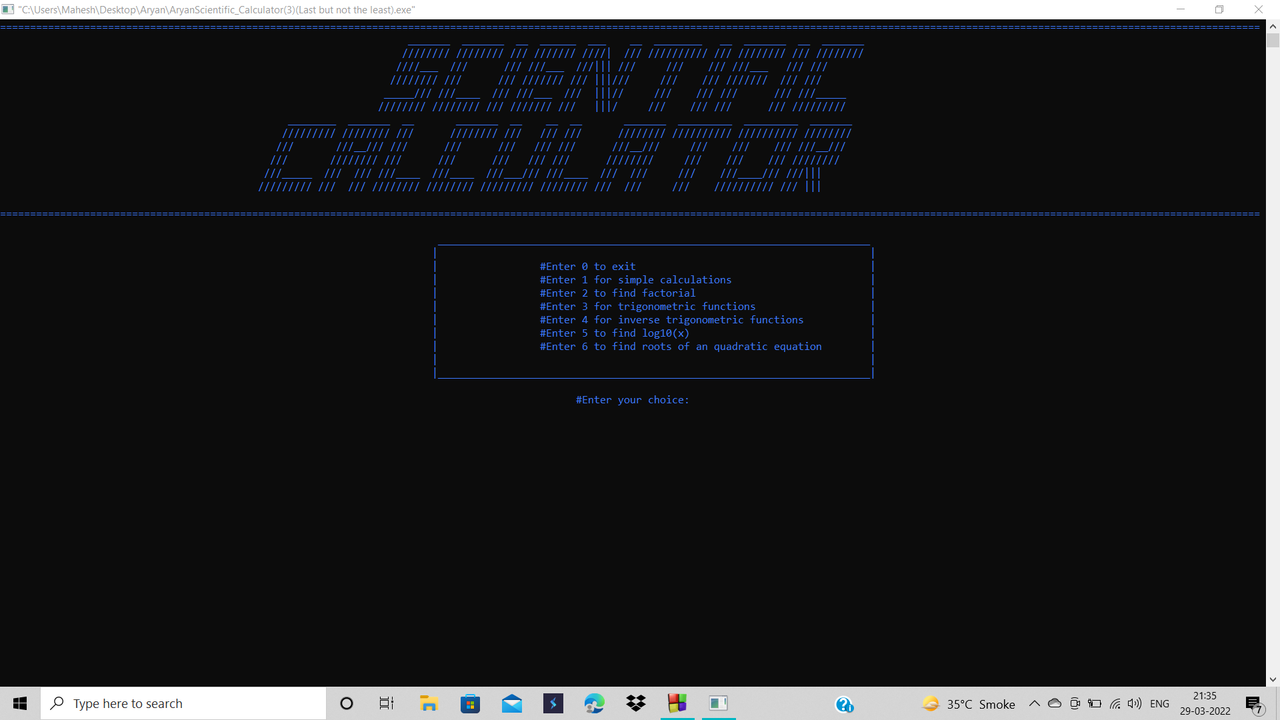Click '#Enter 0 to exit' line
The height and width of the screenshot is (720, 1280).
588,267
